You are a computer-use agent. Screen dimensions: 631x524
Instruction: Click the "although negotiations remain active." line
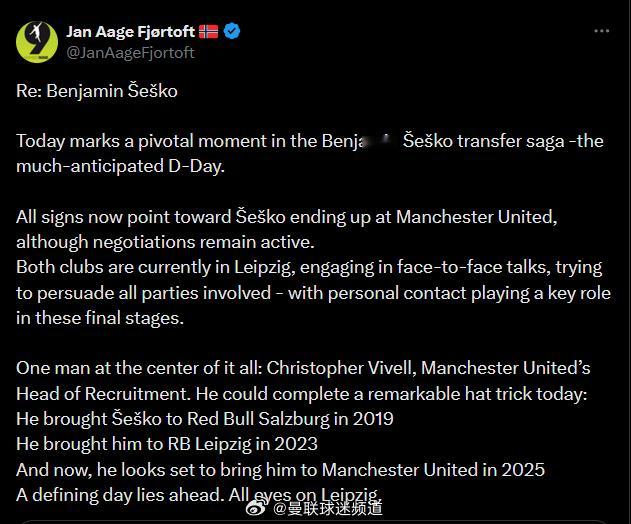(x=165, y=242)
